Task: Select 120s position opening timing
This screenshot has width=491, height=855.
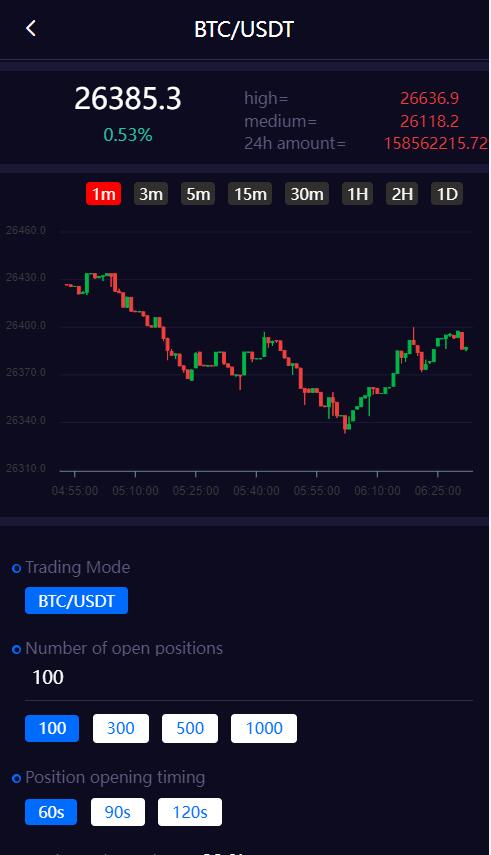Action: 190,812
